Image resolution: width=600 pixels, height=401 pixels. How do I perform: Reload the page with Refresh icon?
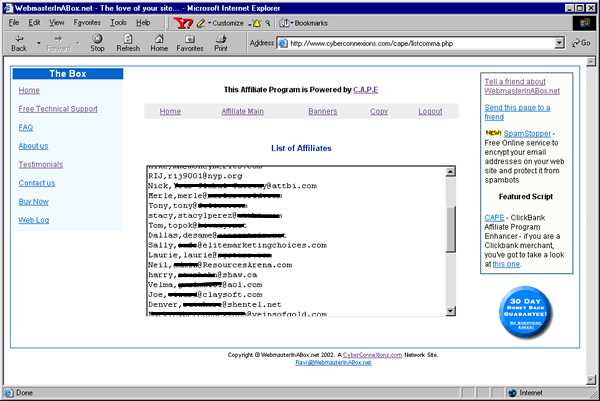point(128,43)
